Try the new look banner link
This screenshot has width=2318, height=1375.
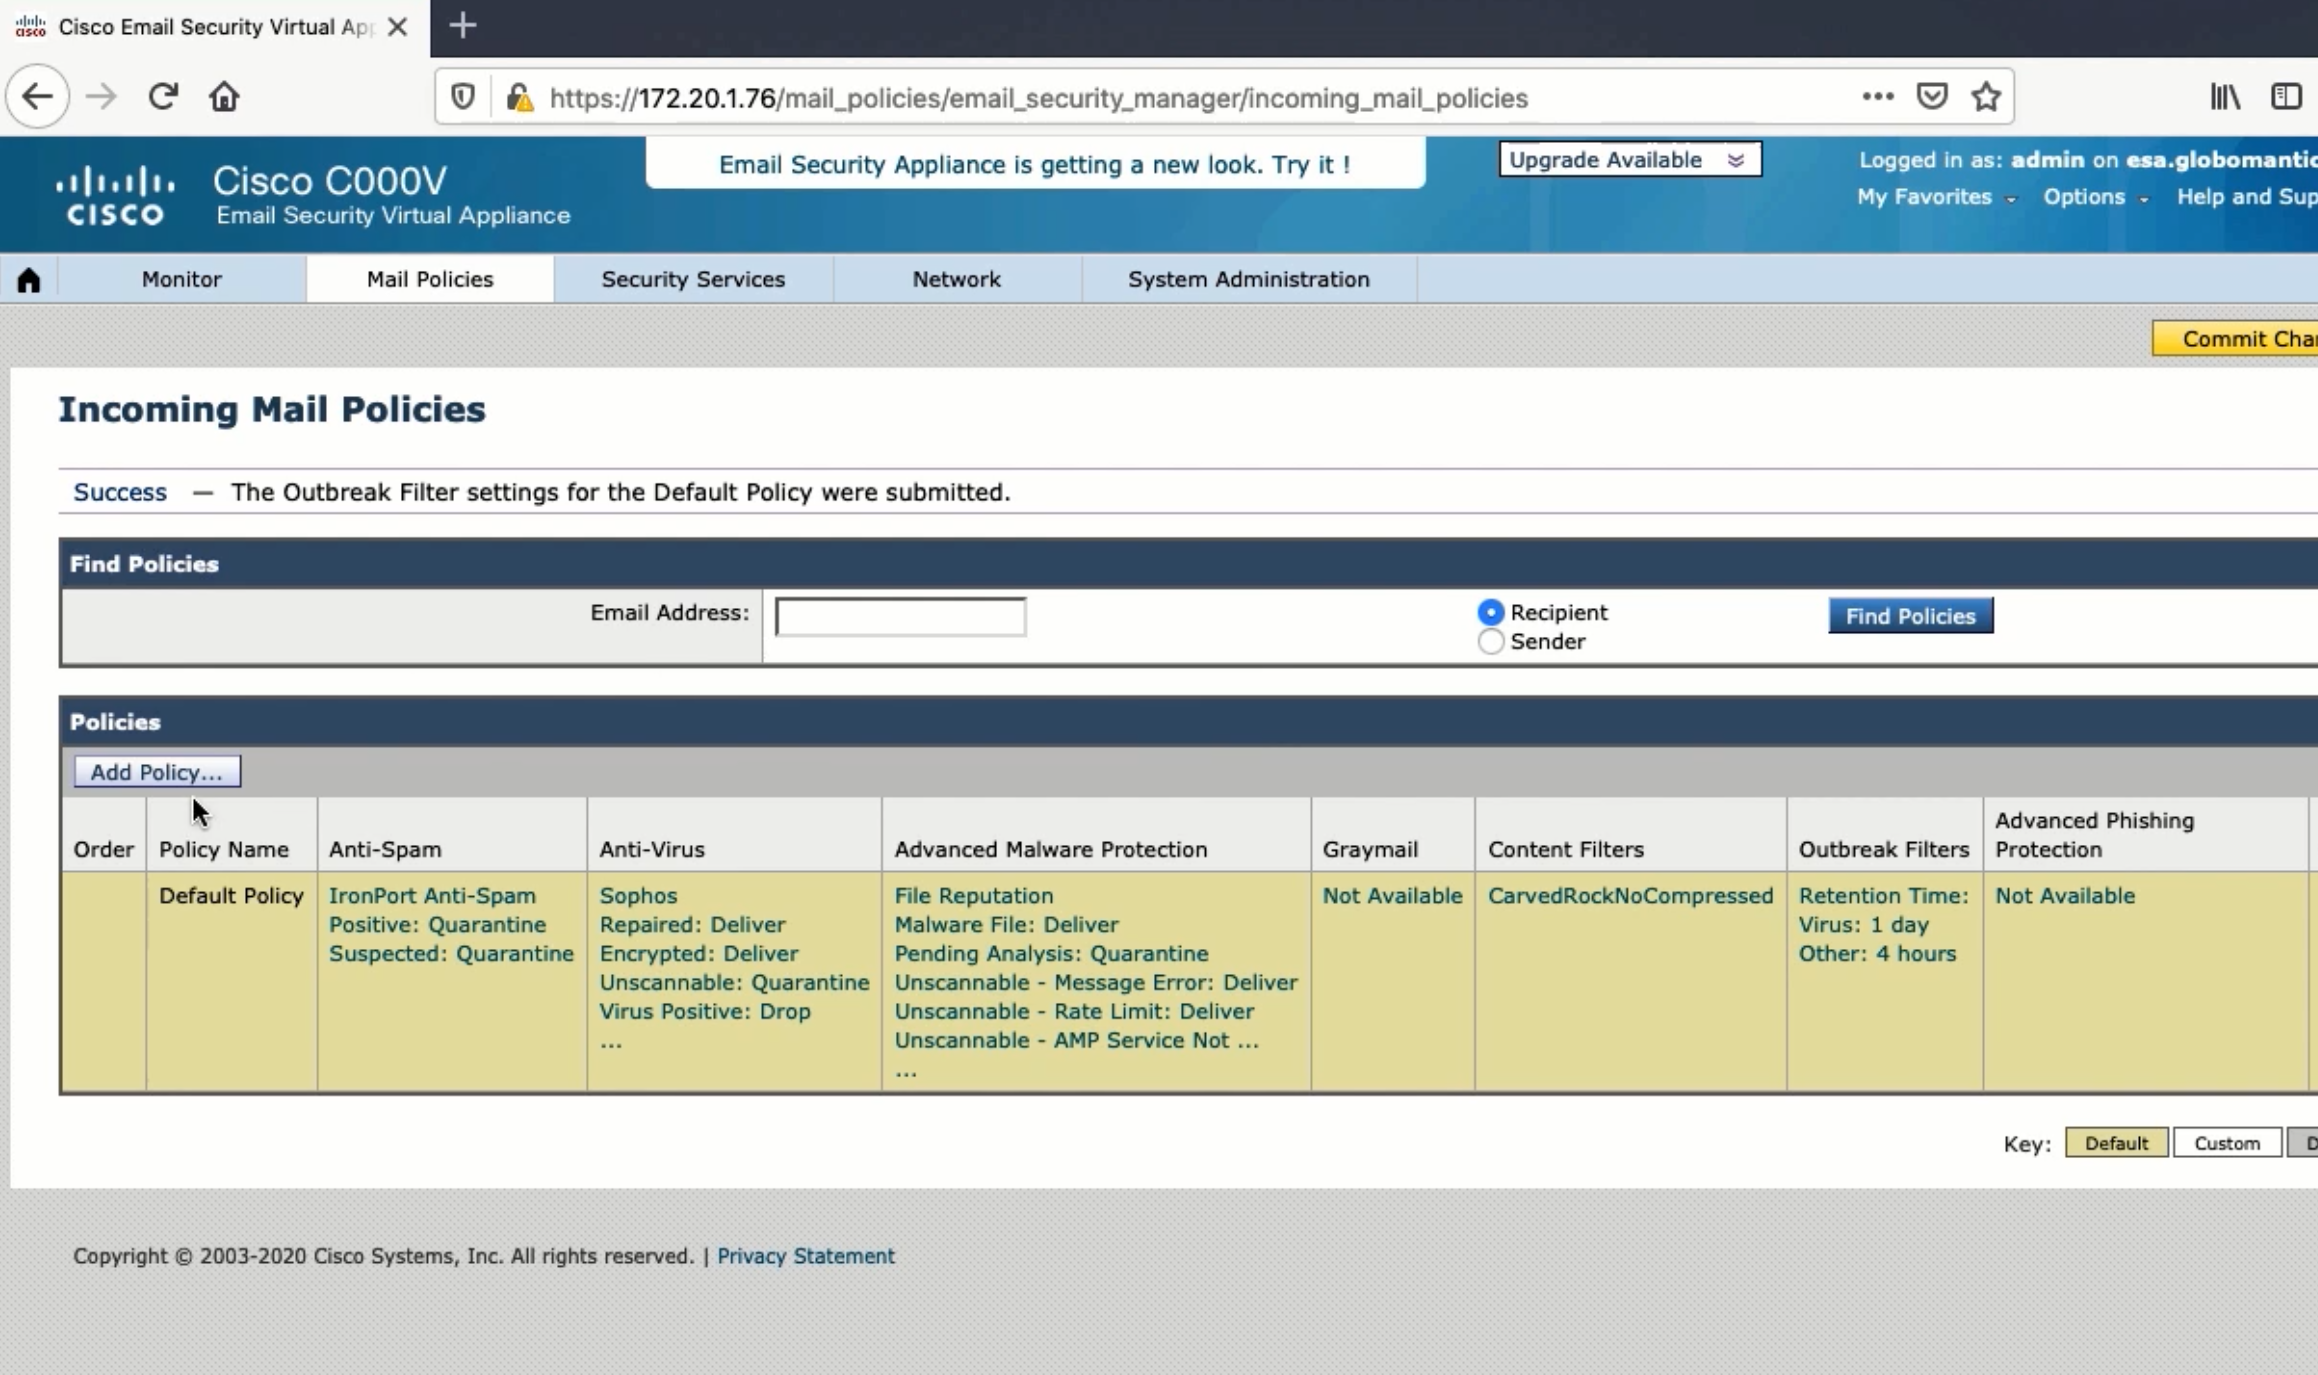point(1034,164)
